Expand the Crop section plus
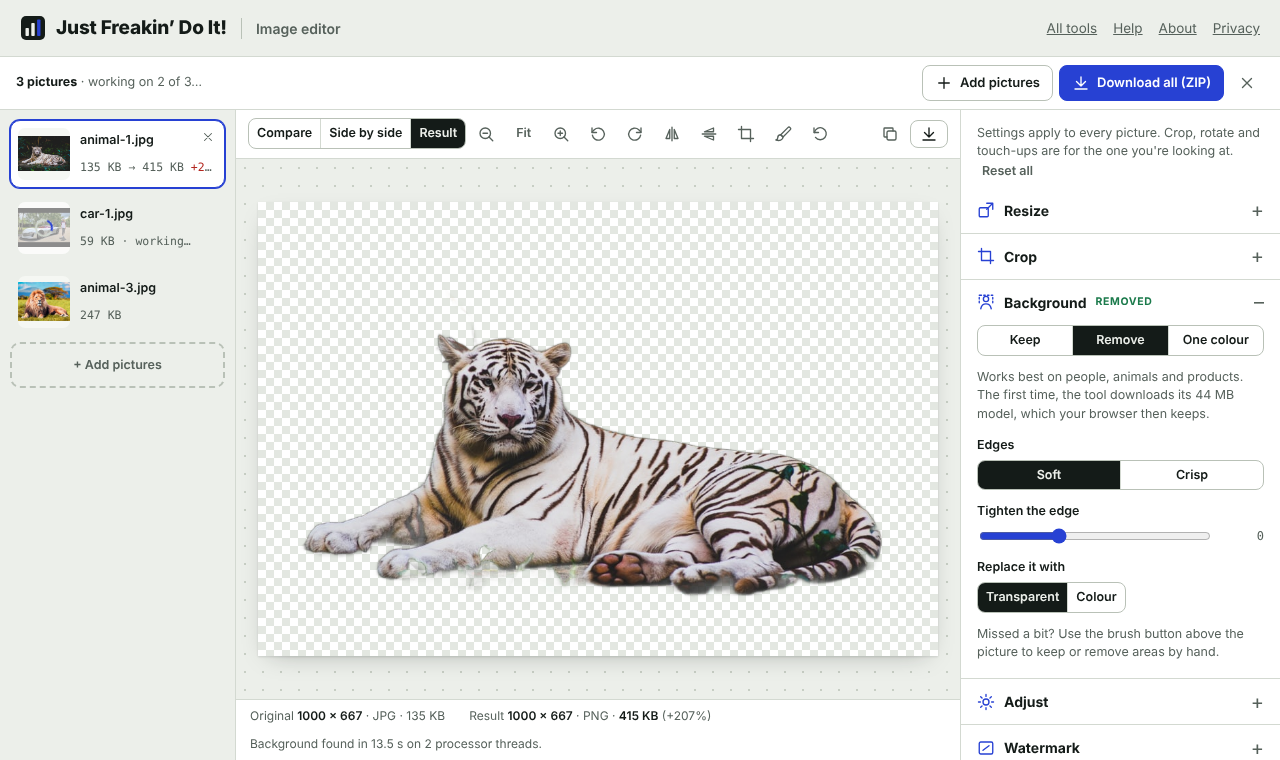The image size is (1280, 760). (1257, 257)
